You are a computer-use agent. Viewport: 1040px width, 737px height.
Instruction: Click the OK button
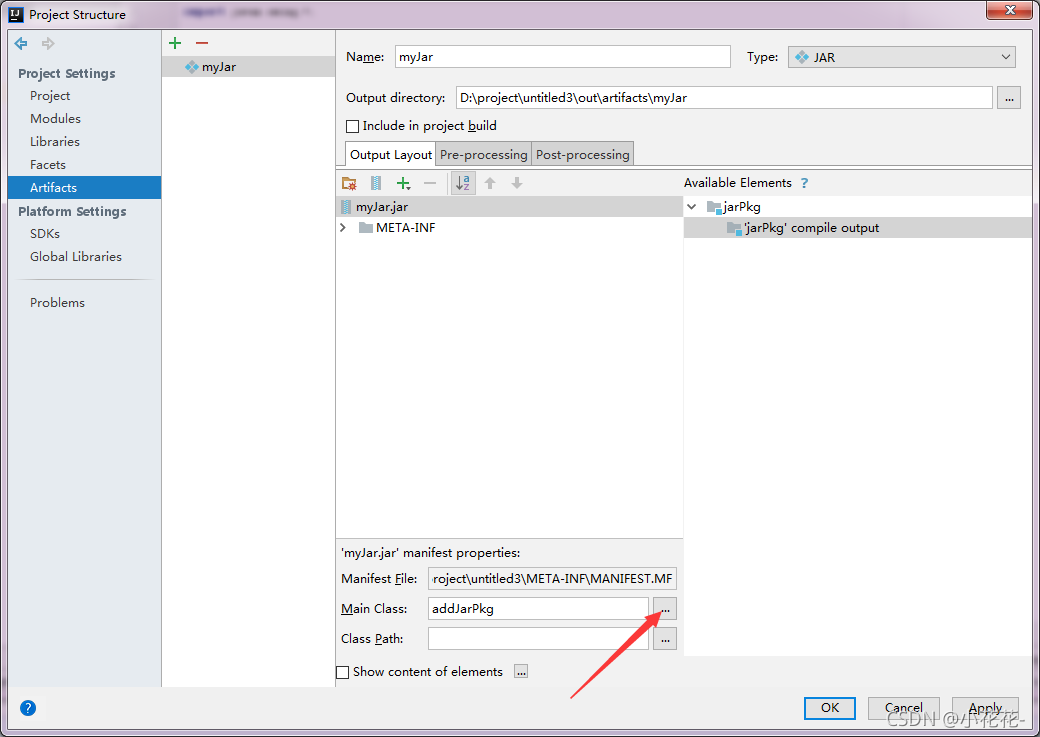[830, 708]
